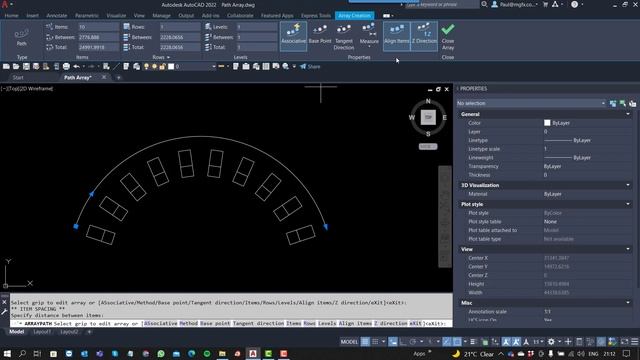640x360 pixels.
Task: Select the Tangent Direction tool
Action: (x=344, y=37)
